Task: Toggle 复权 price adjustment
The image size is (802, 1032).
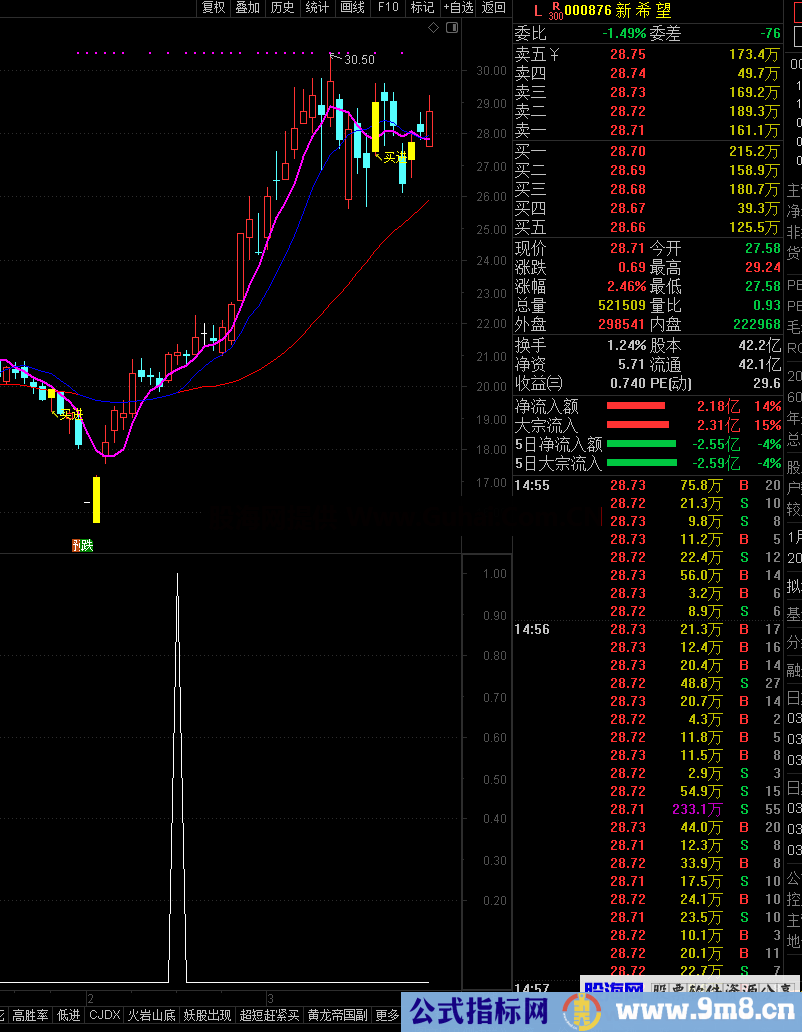Action: coord(214,8)
